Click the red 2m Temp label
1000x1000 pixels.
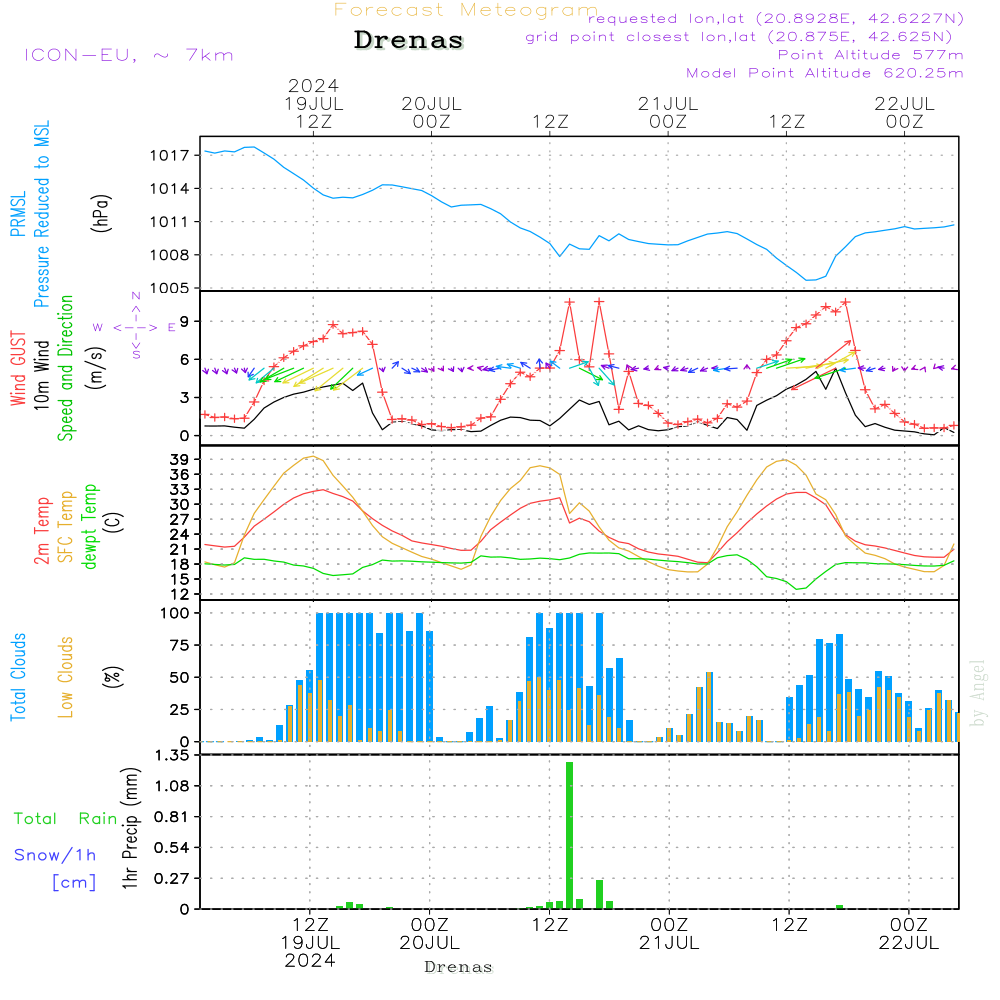coord(42,532)
